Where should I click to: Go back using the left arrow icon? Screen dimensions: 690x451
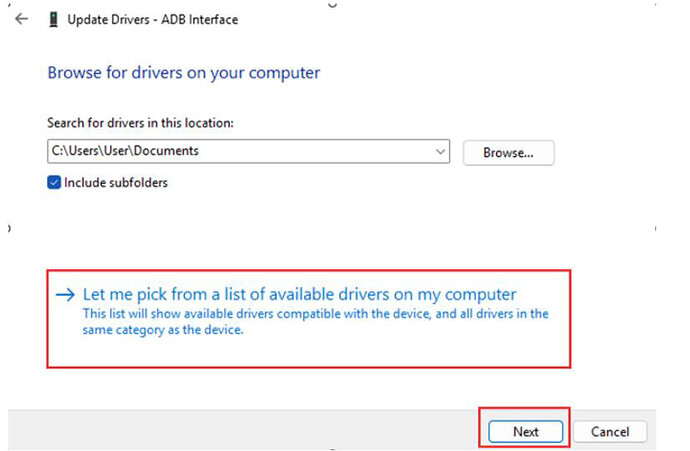click(21, 19)
